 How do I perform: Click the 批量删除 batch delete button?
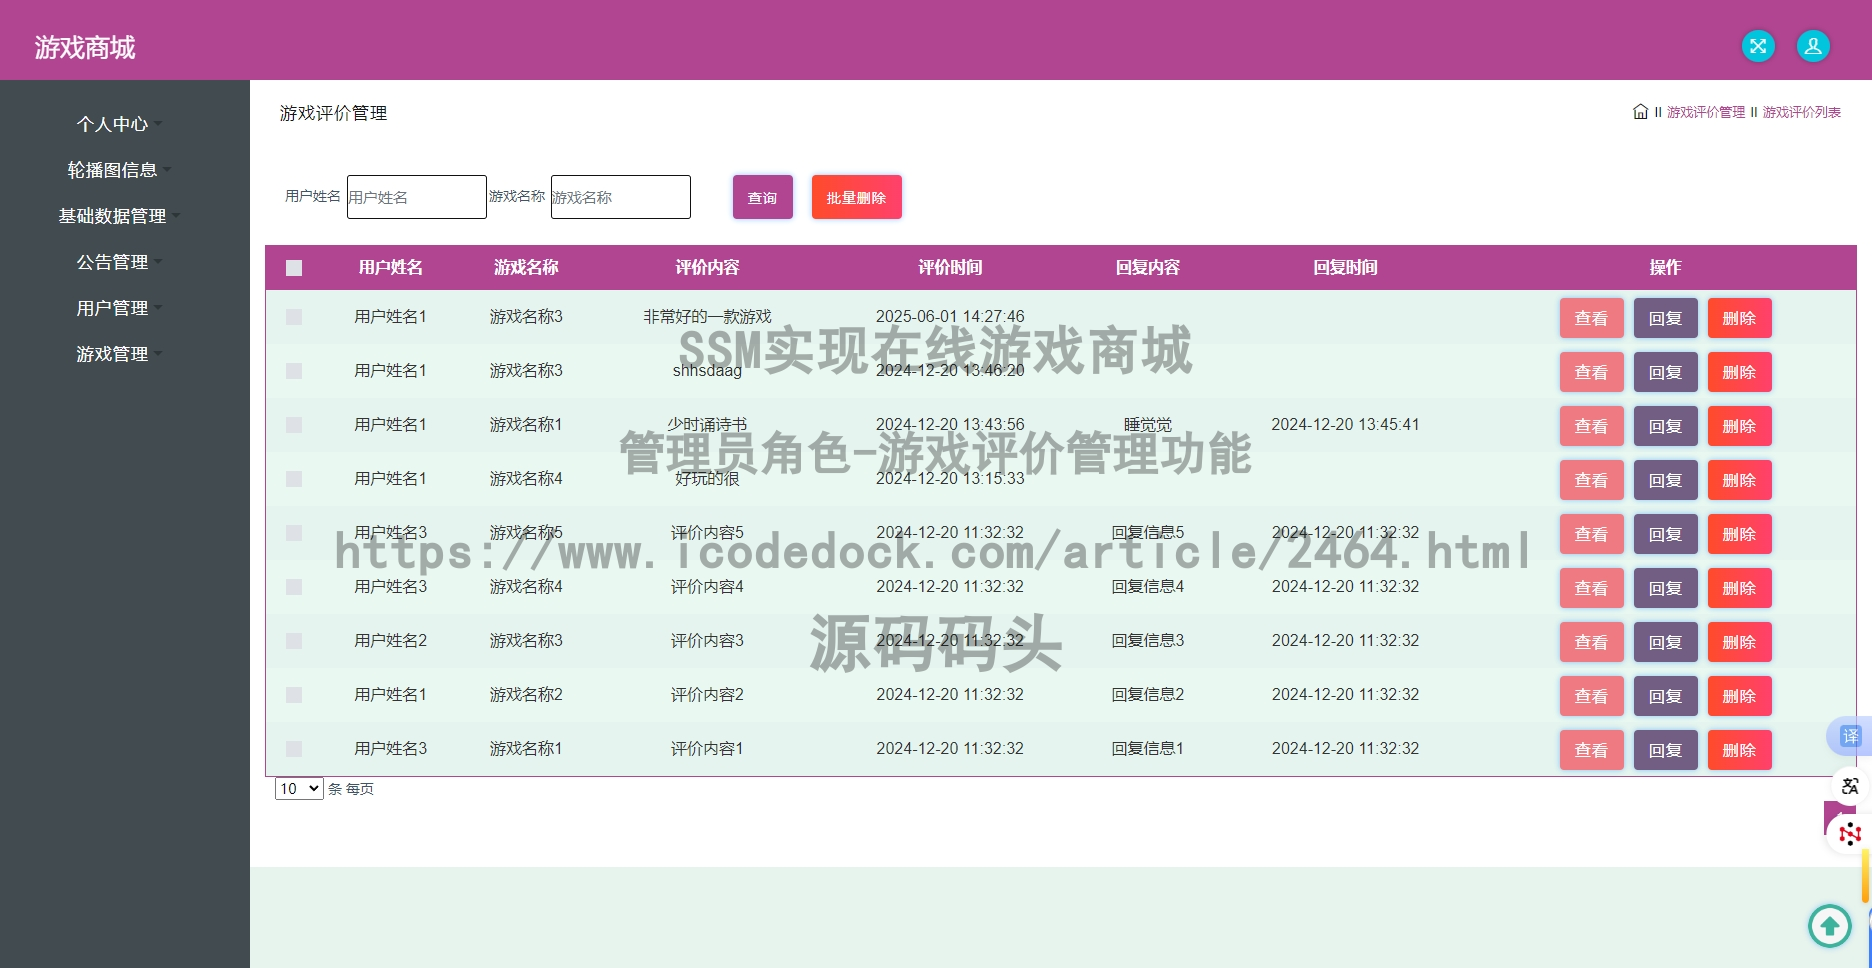[x=856, y=197]
